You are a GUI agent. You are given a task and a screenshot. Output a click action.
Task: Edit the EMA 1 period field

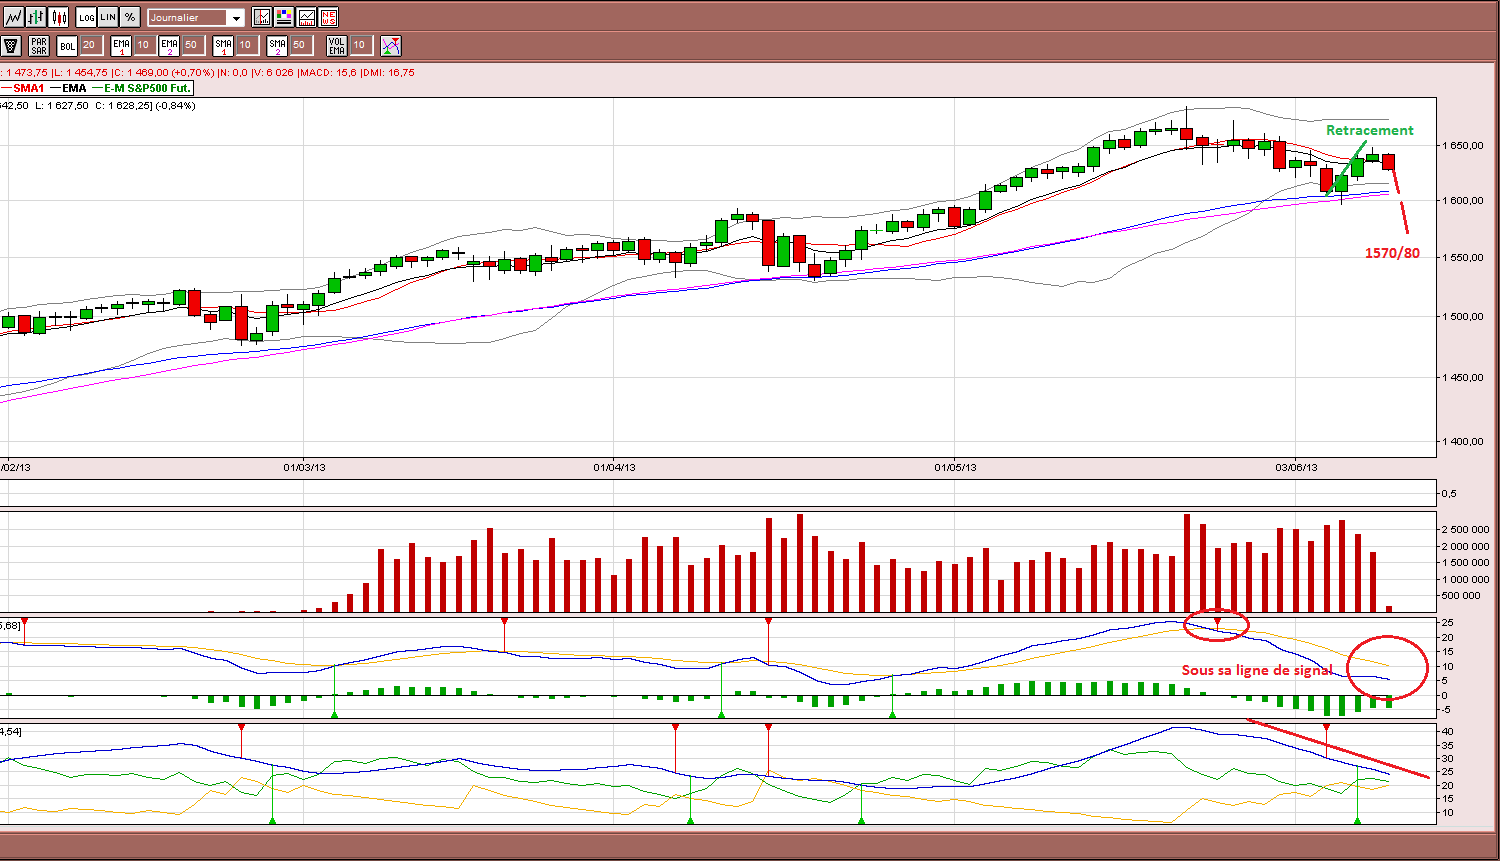coord(145,45)
